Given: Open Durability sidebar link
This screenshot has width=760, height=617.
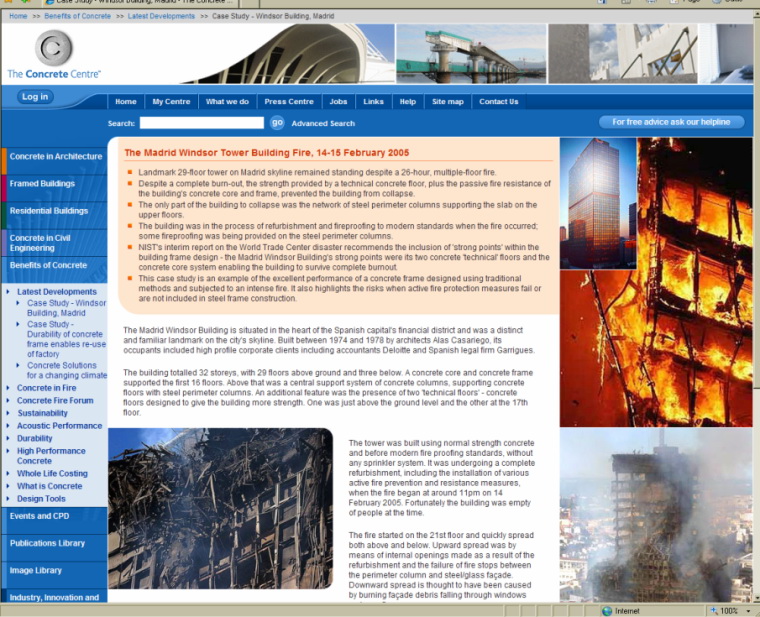Looking at the screenshot, I should point(34,438).
